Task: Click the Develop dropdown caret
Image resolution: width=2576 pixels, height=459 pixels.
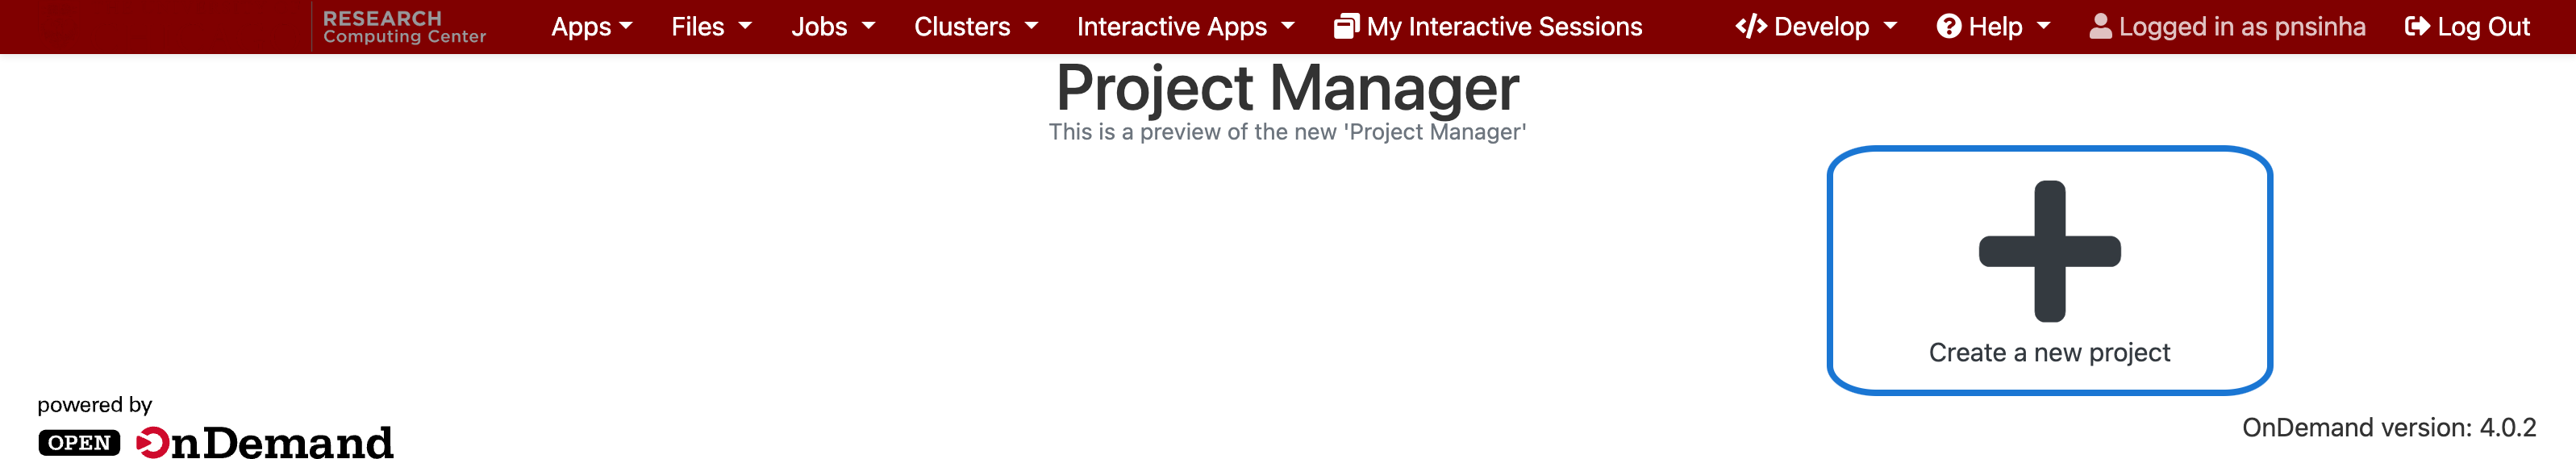Action: point(1890,27)
